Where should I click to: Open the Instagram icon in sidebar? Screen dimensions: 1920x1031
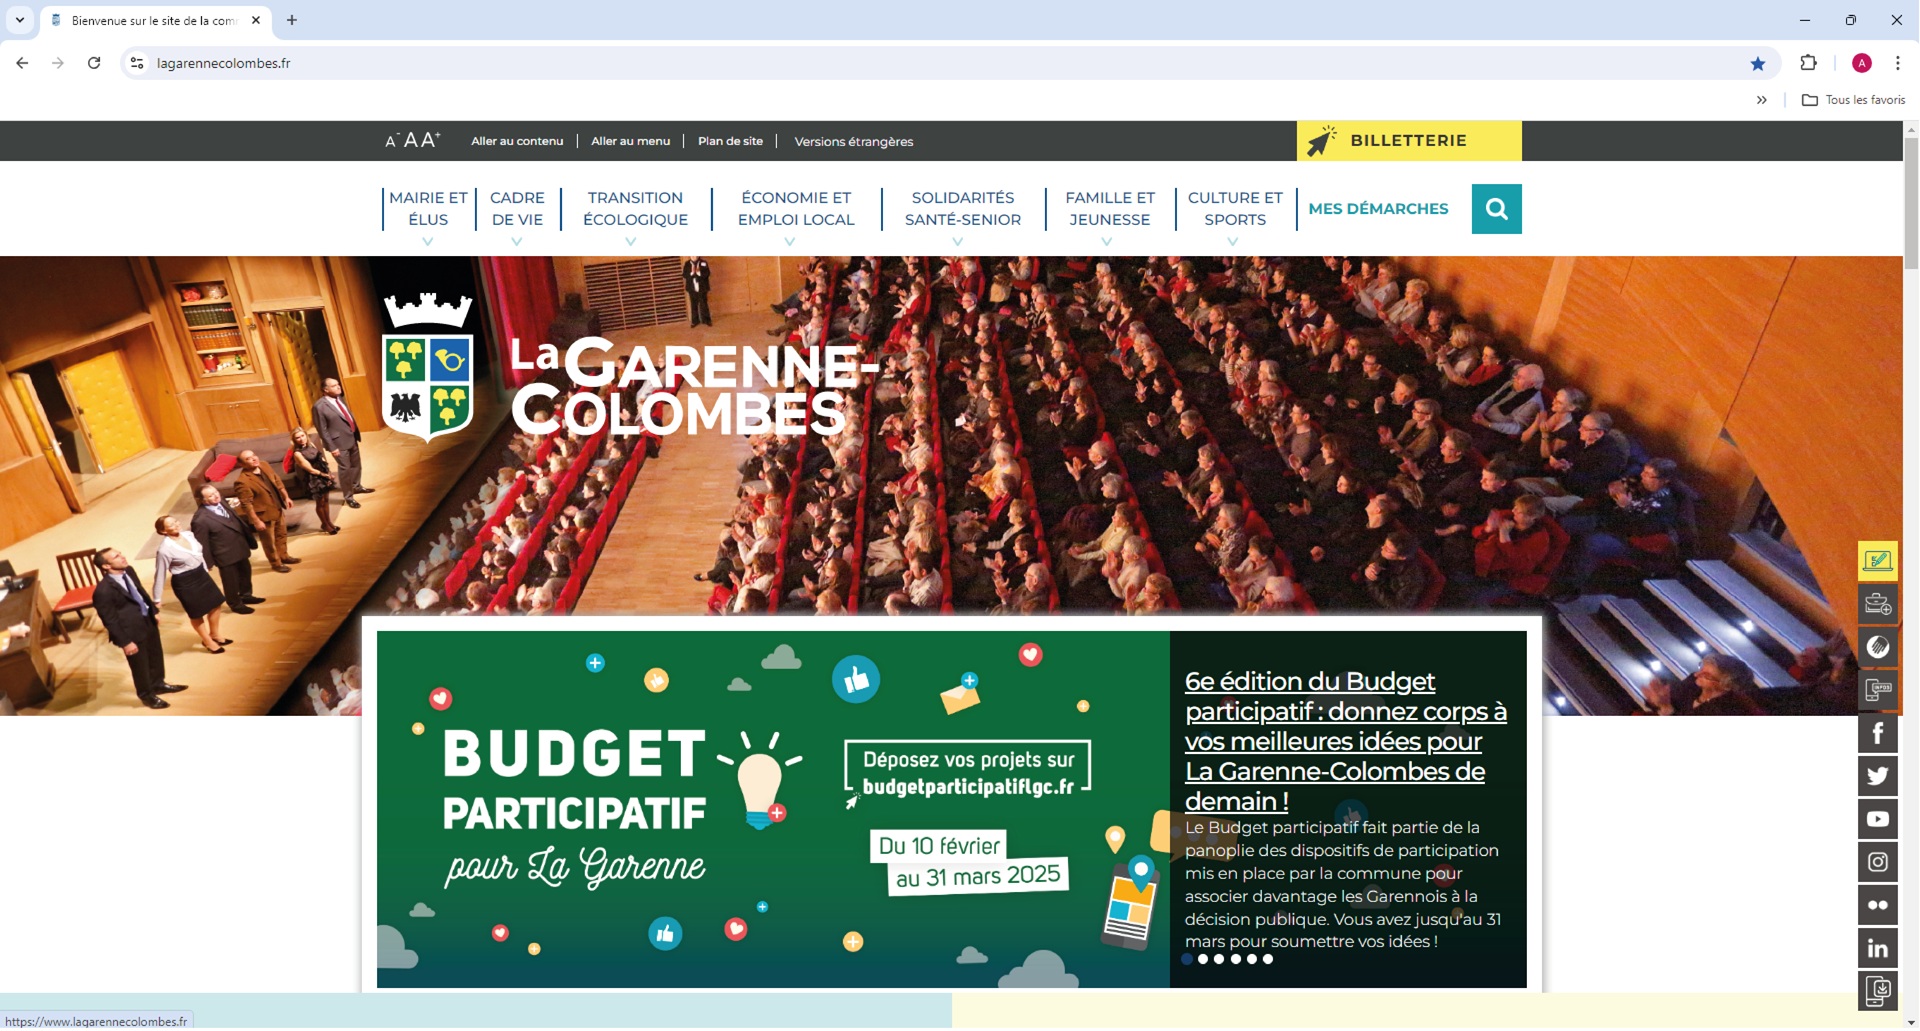pos(1877,863)
